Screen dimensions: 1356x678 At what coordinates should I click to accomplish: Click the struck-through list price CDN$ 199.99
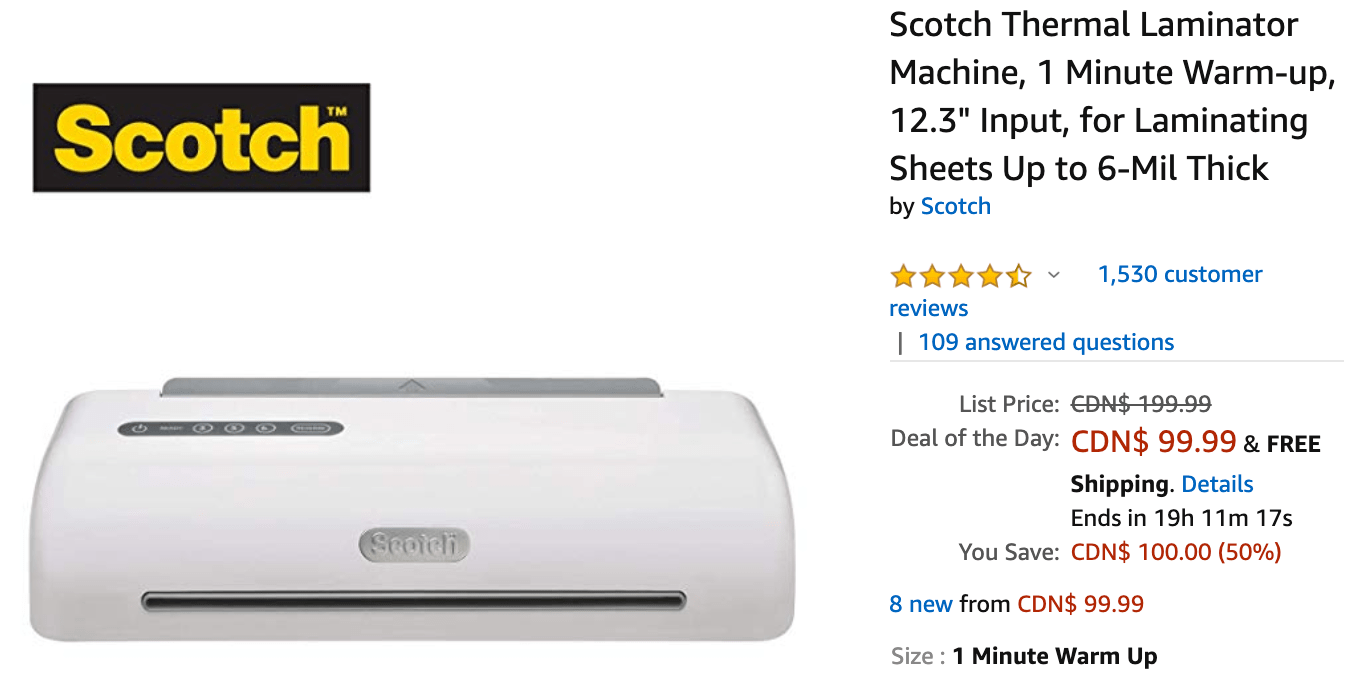pyautogui.click(x=1141, y=404)
